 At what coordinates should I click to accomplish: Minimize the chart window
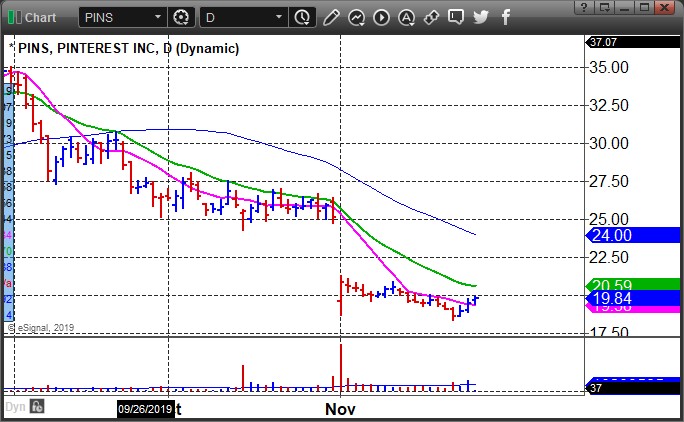click(x=625, y=7)
